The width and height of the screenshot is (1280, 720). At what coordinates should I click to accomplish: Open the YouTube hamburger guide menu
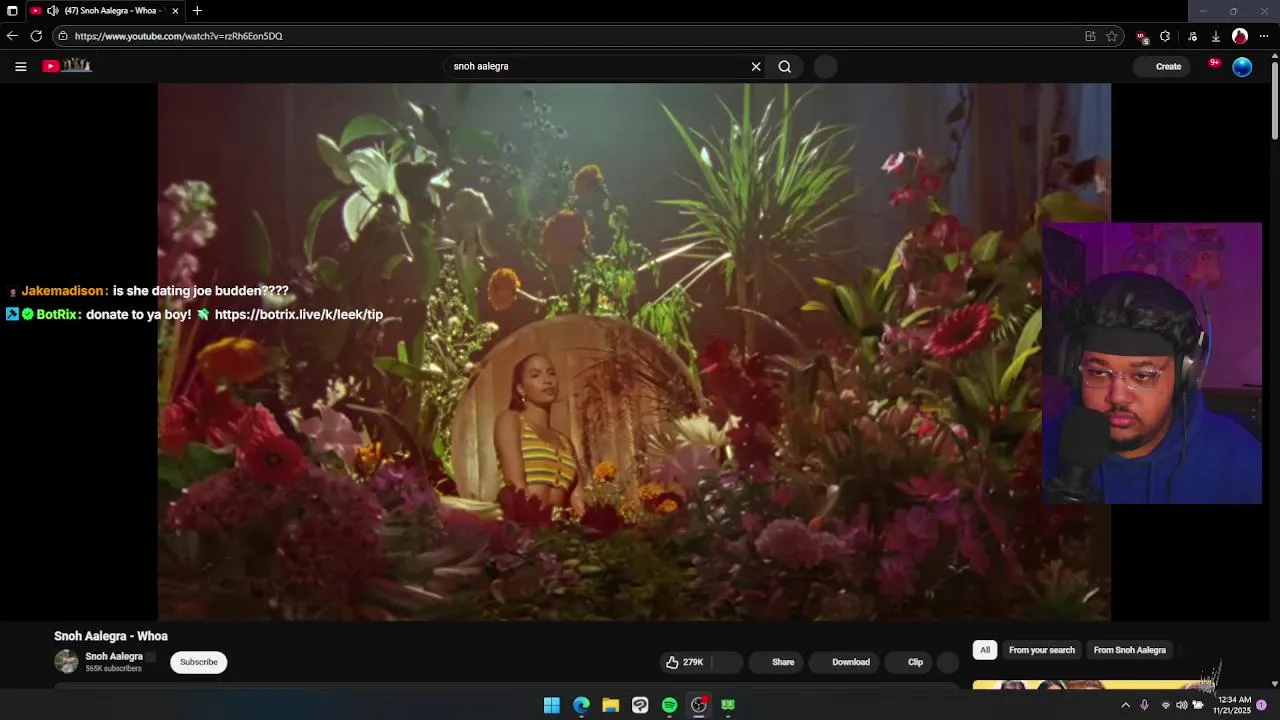pos(20,66)
